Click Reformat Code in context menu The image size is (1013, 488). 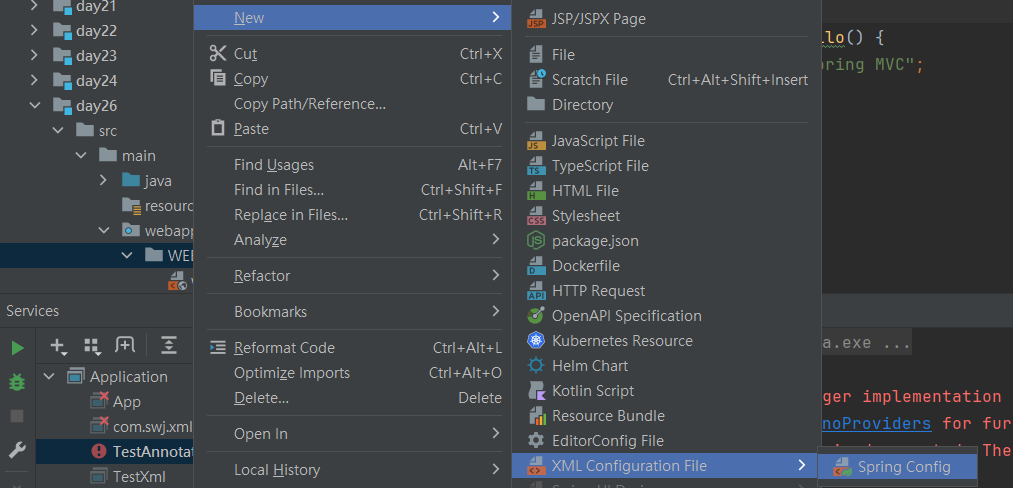tap(284, 348)
